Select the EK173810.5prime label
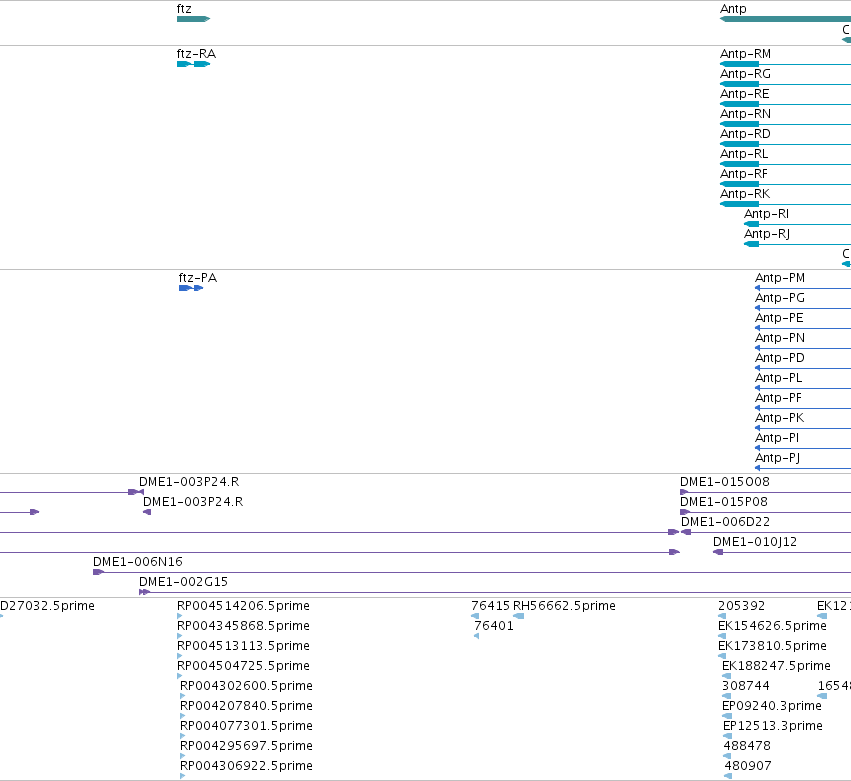The width and height of the screenshot is (851, 781). click(772, 646)
